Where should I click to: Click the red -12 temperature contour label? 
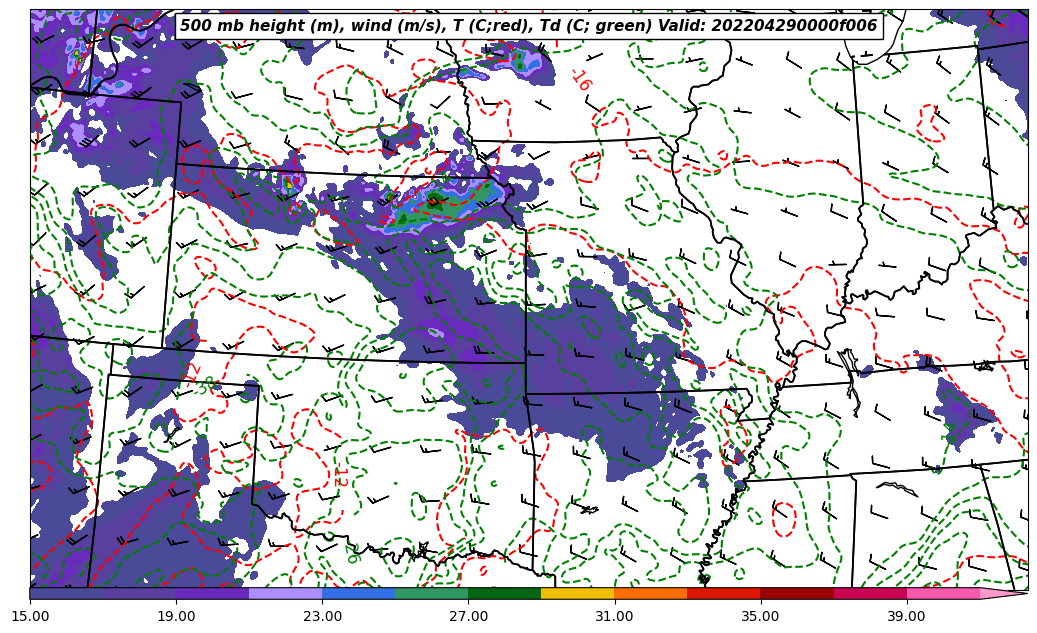click(340, 478)
